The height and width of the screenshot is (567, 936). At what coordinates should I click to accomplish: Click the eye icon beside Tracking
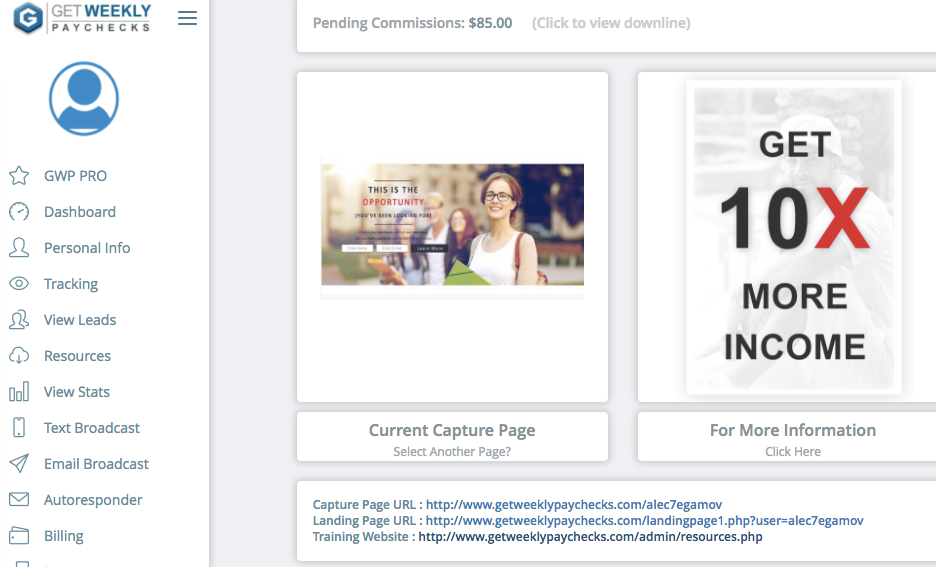click(19, 284)
